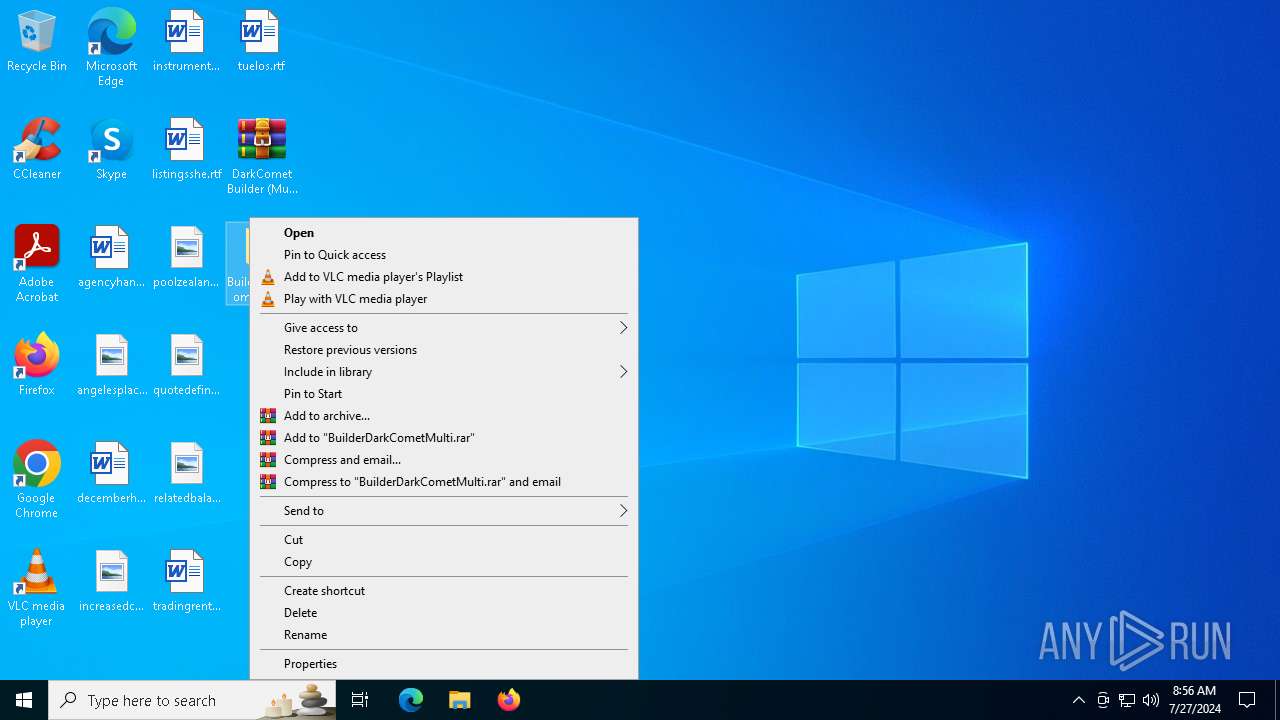Choose Cut in the context menu
1280x720 pixels.
click(443, 540)
